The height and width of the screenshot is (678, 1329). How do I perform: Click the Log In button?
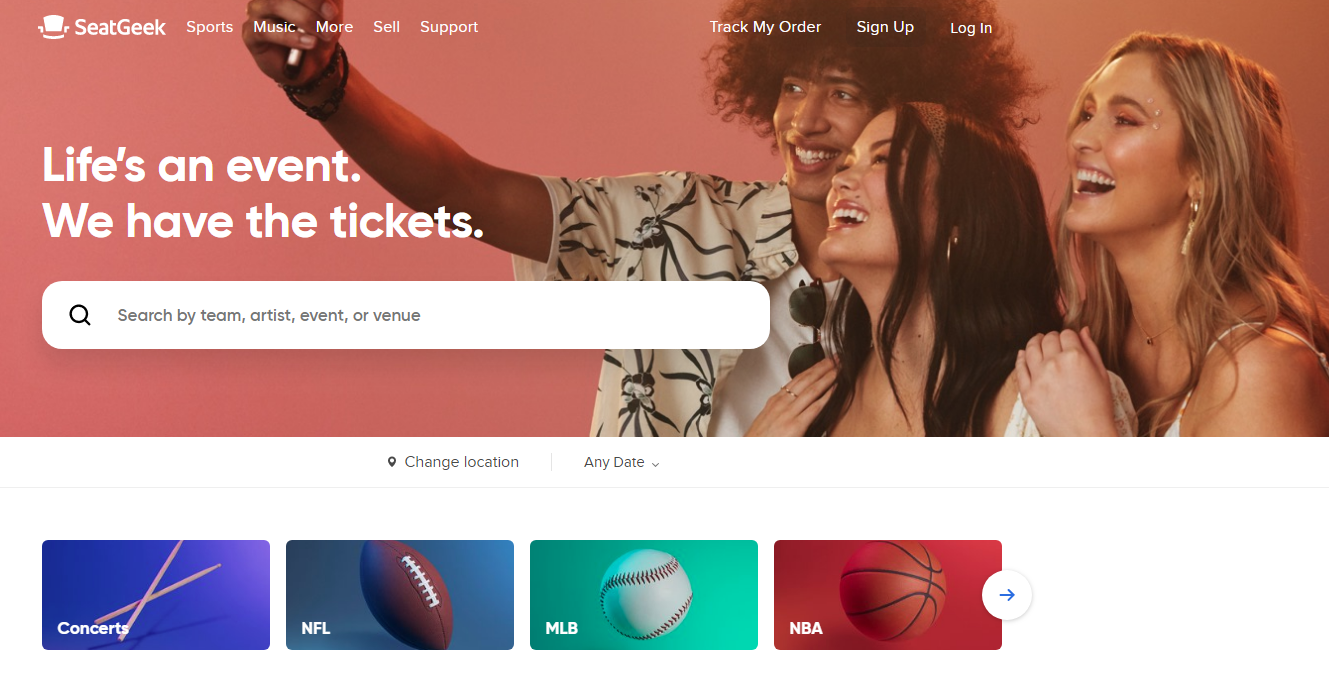click(x=971, y=28)
